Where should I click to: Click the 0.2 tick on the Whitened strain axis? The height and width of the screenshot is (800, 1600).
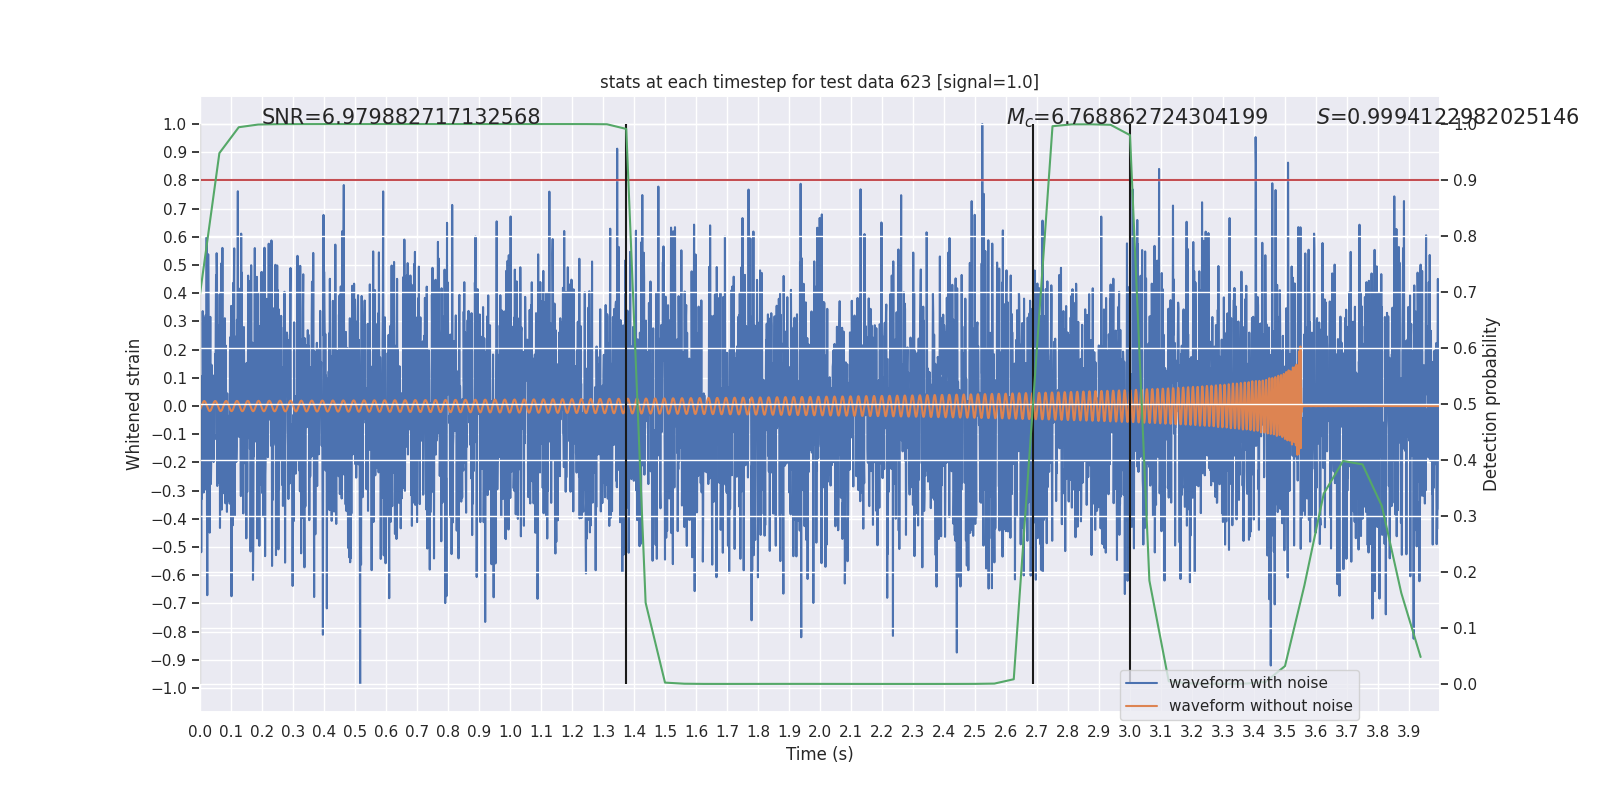[x=175, y=350]
